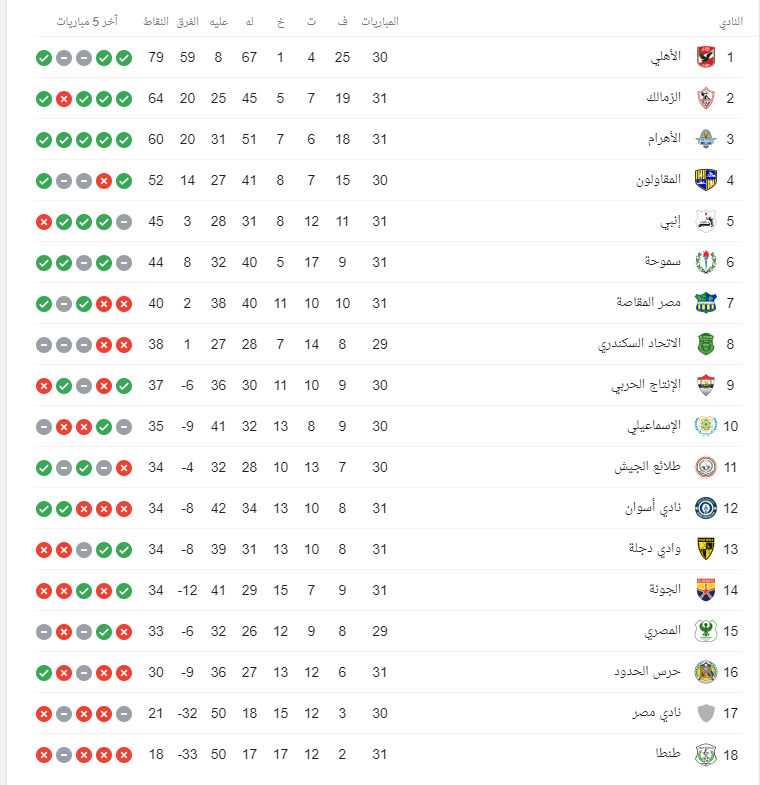Select the المقاولون club badge
Screen dimensions: 760x785
coord(706,181)
